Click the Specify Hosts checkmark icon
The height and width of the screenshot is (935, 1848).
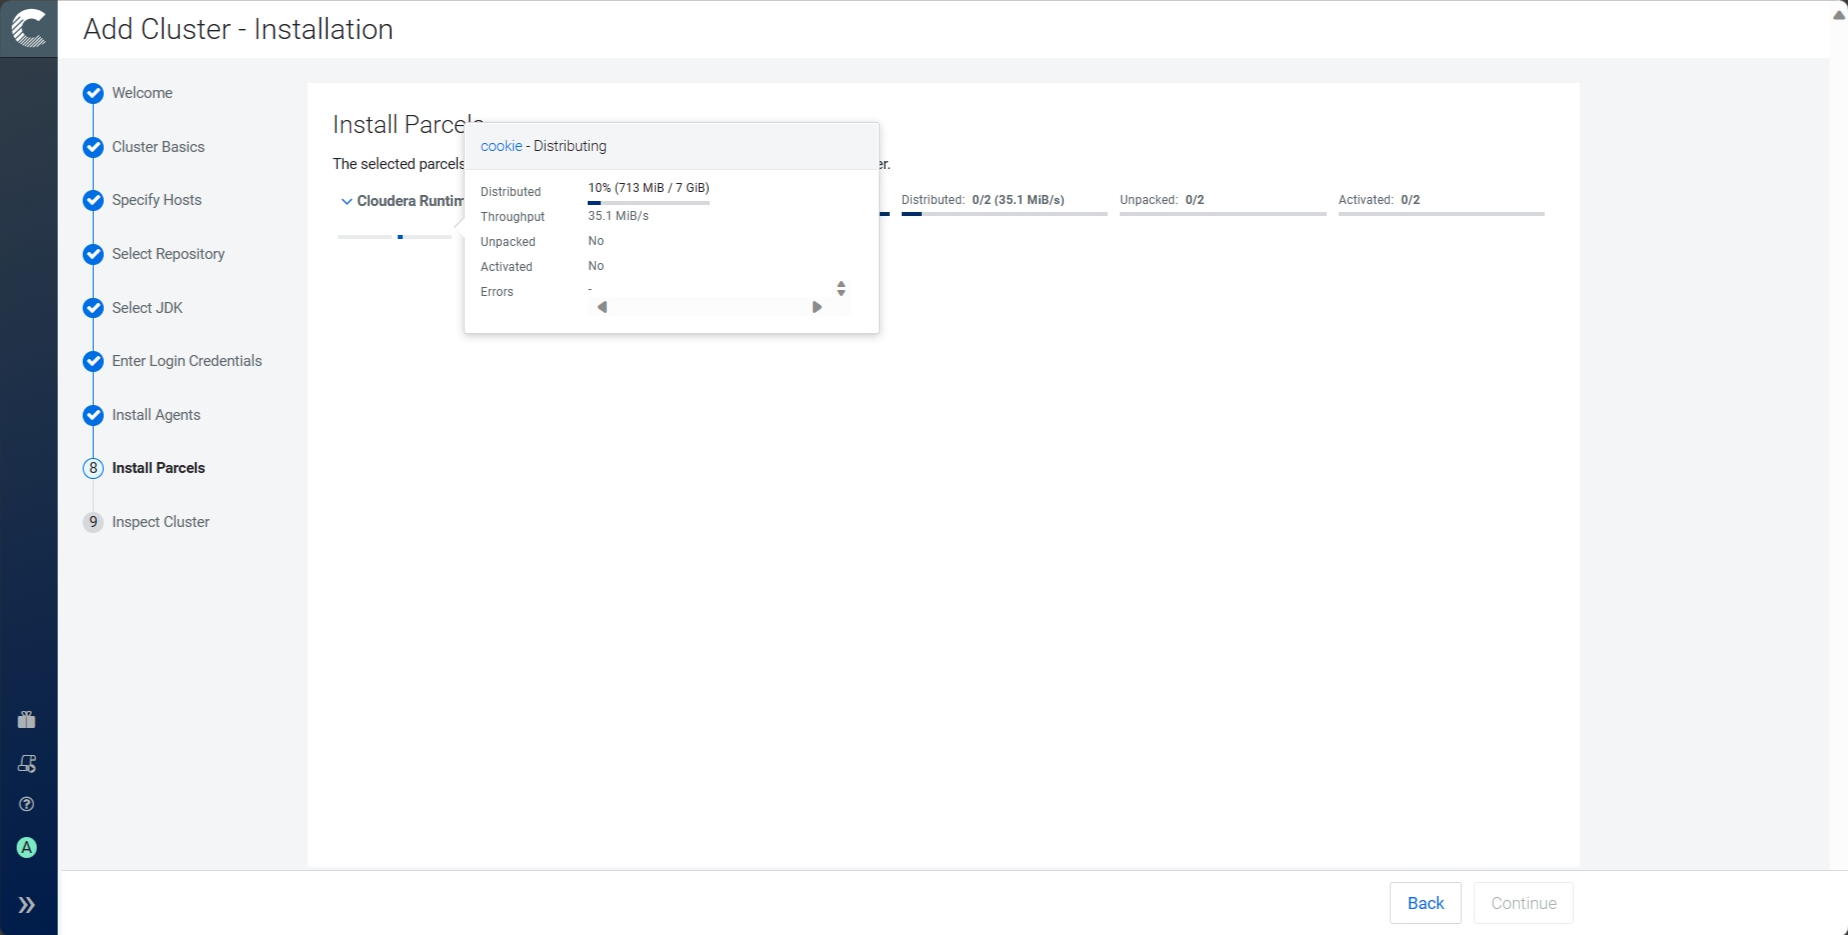pos(93,200)
